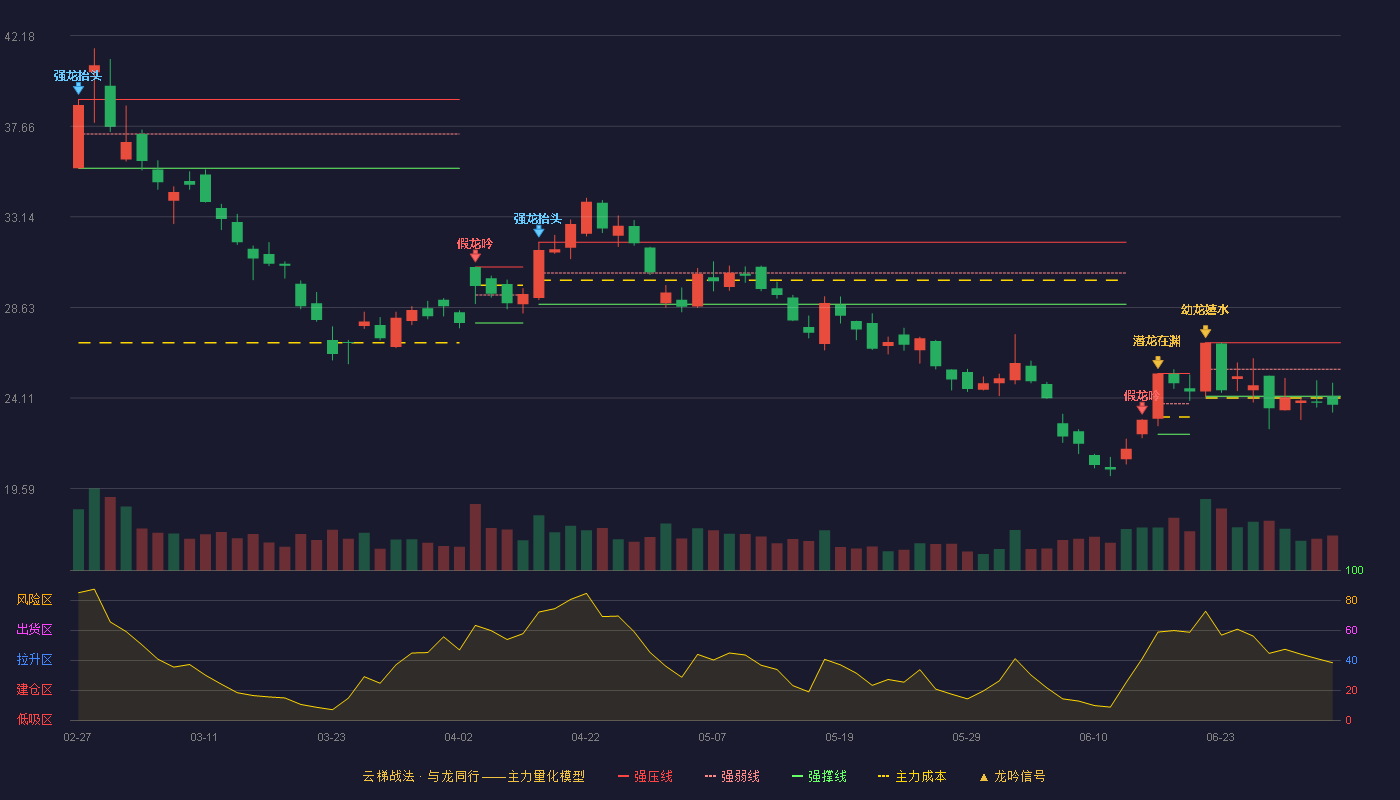1400x800 pixels.
Task: Click the 05-19 date label
Action: point(839,737)
